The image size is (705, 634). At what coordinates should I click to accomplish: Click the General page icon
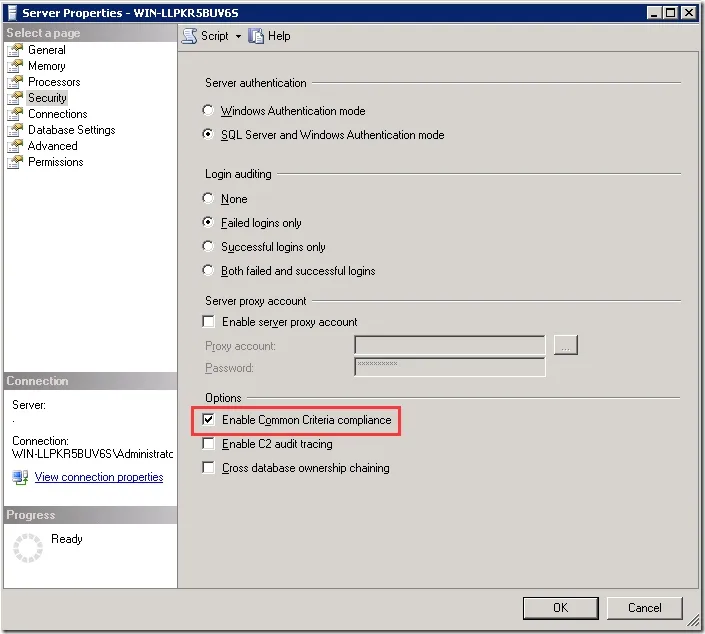pos(15,50)
